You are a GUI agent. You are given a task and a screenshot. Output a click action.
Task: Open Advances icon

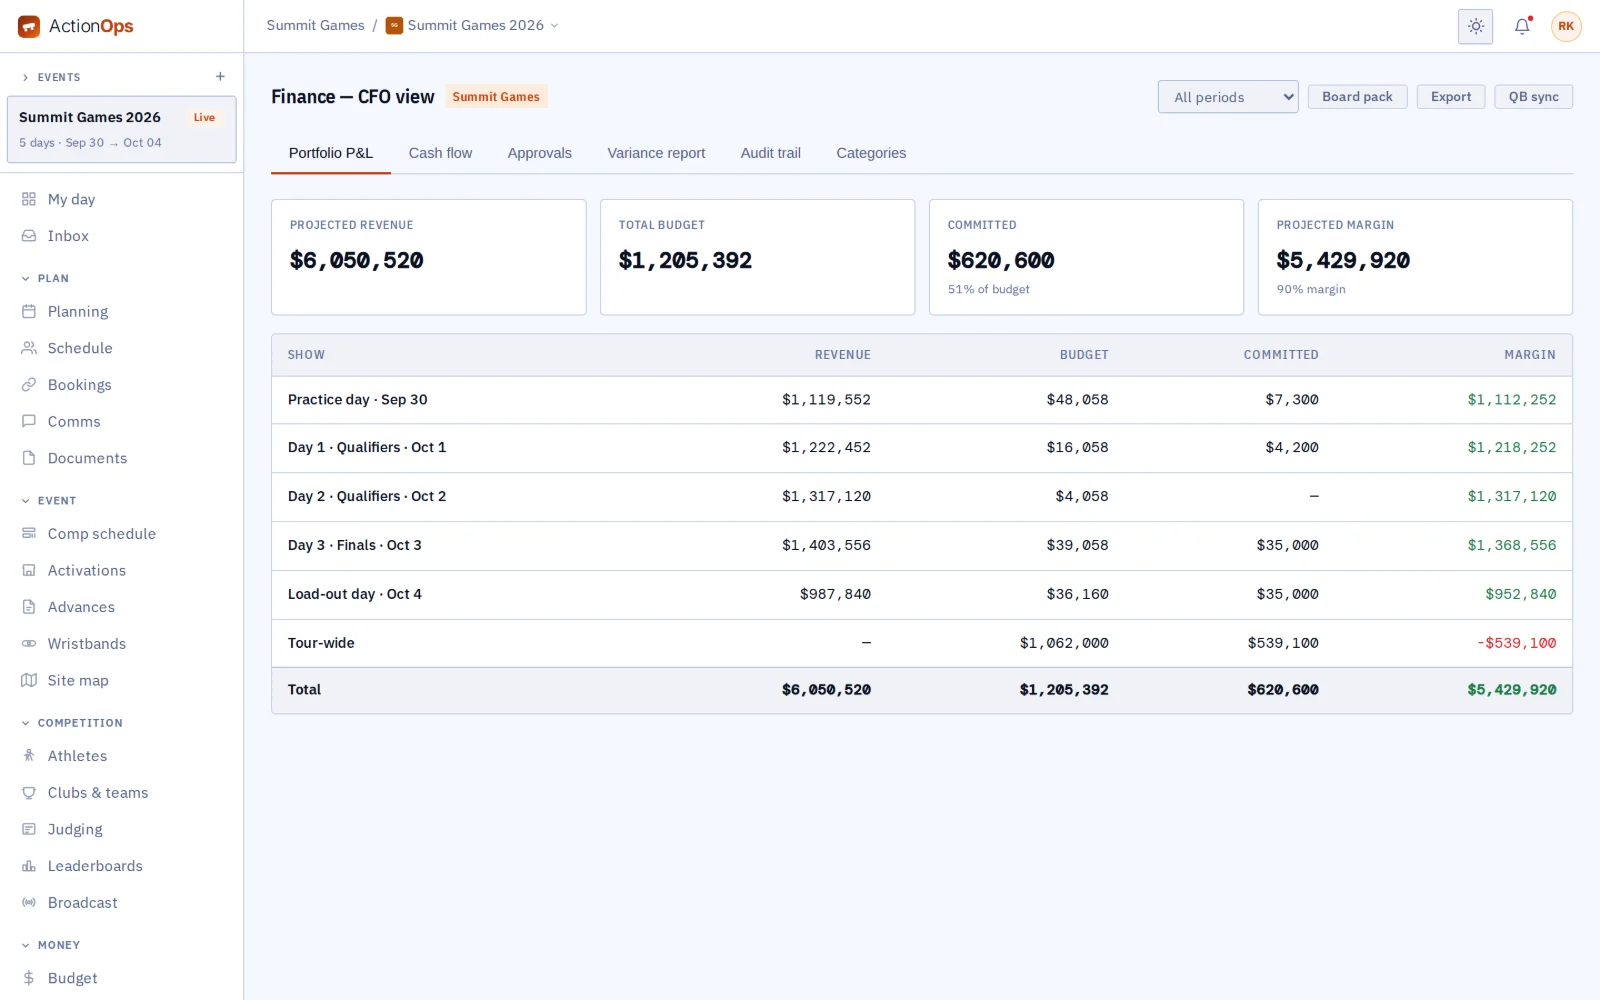(x=29, y=607)
